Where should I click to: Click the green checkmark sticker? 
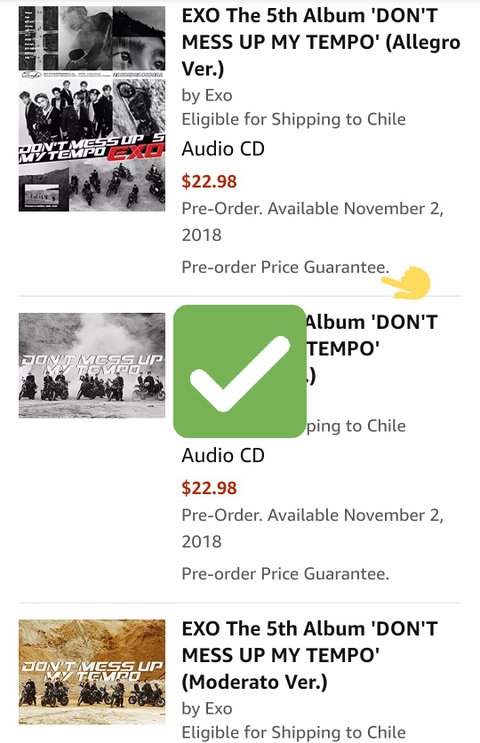pos(240,371)
